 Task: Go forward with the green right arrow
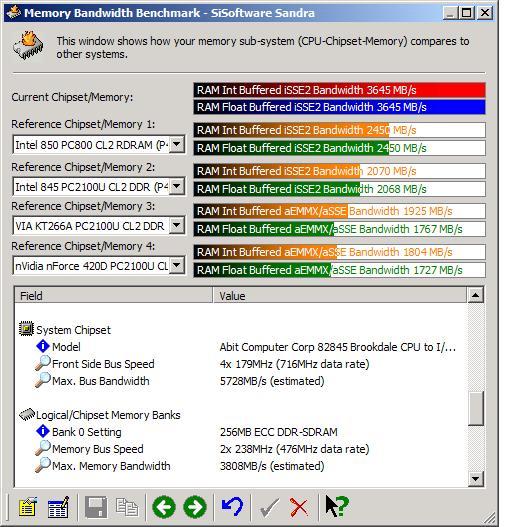point(195,506)
